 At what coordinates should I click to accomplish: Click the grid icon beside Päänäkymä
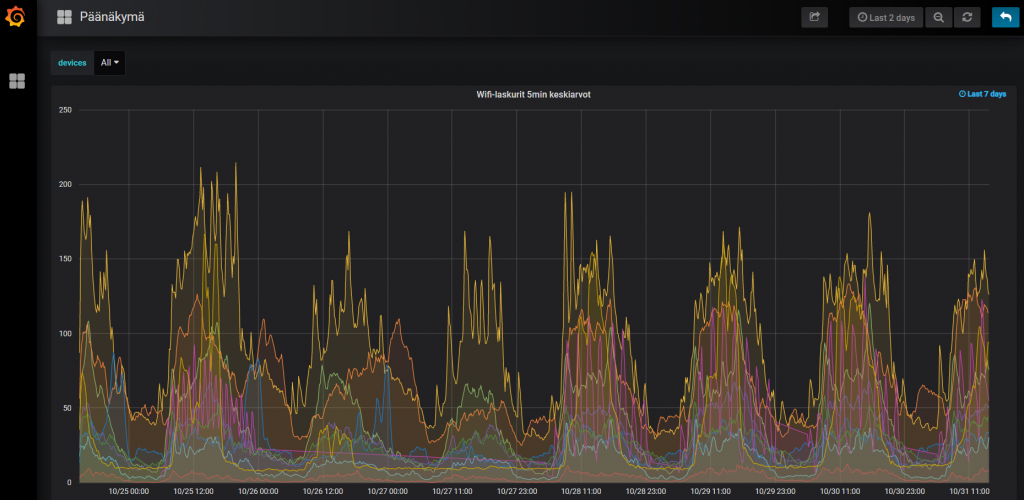click(x=65, y=17)
